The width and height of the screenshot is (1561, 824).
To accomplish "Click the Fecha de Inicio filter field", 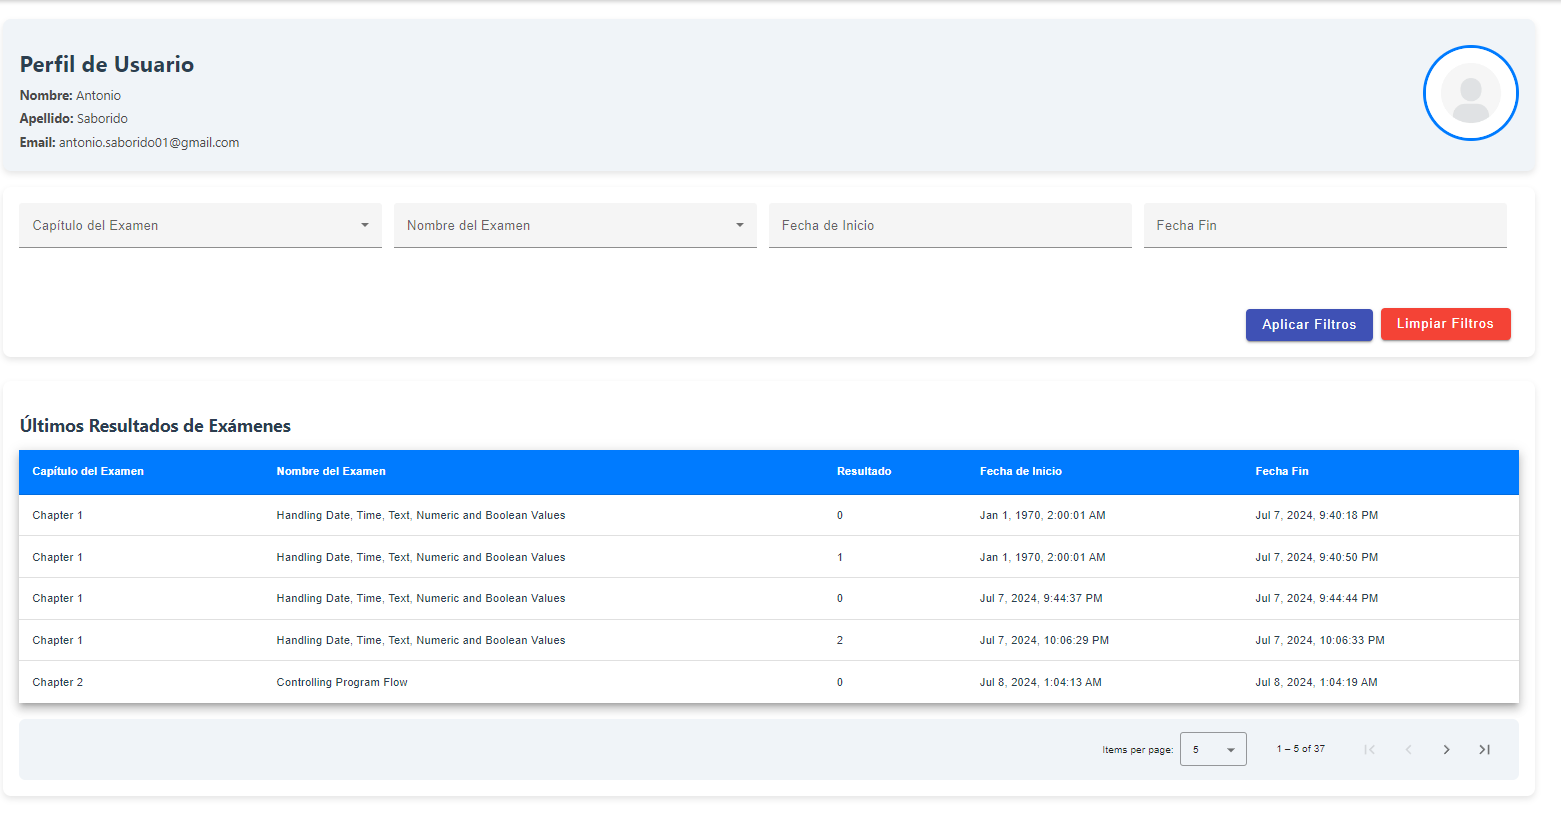I will pos(949,226).
